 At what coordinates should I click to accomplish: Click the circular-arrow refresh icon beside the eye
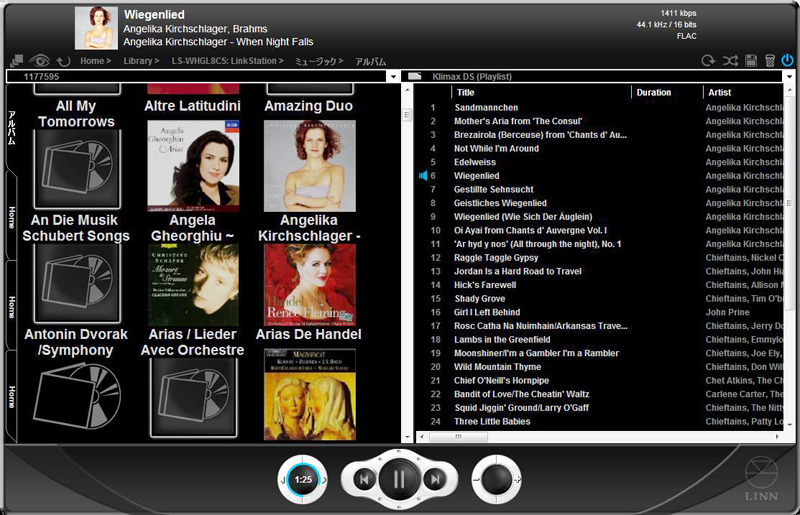pyautogui.click(x=63, y=61)
